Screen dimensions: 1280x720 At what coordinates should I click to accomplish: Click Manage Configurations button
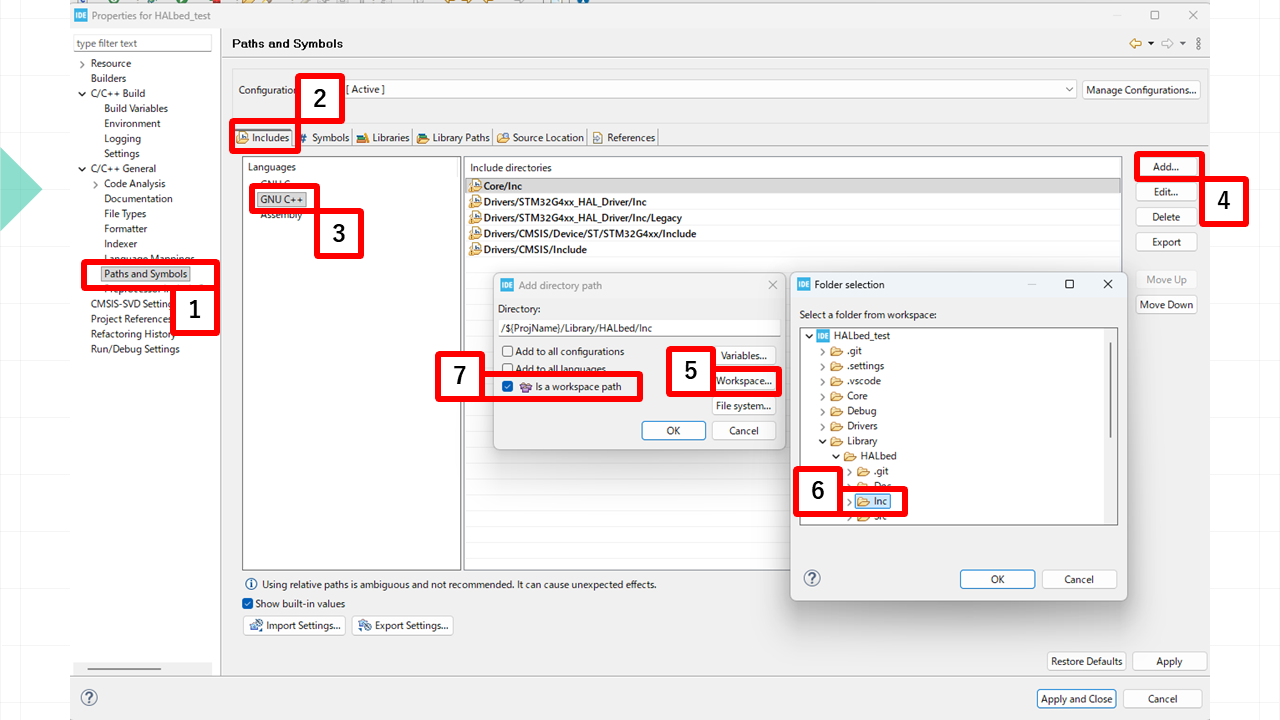pyautogui.click(x=1141, y=90)
